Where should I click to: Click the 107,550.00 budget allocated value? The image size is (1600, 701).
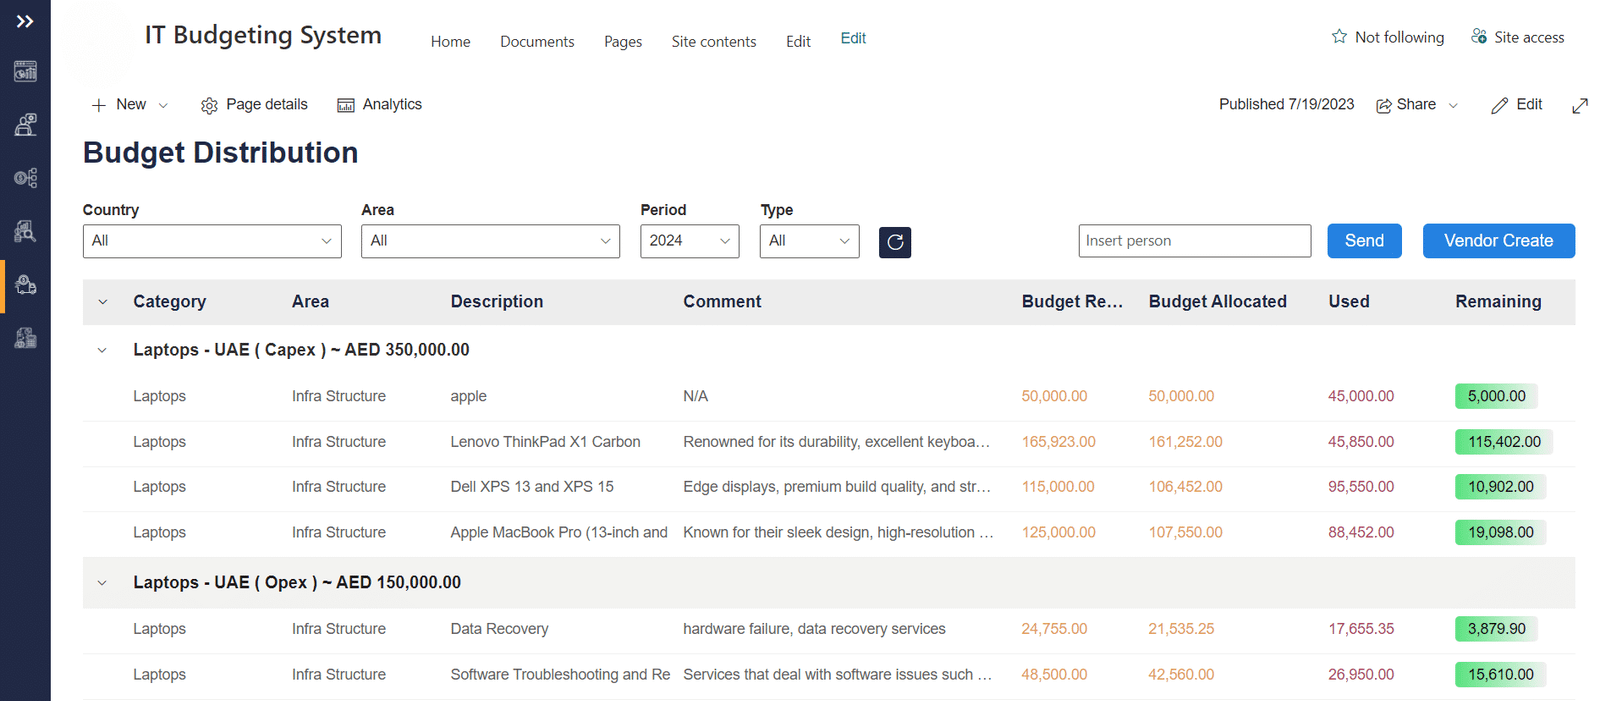[x=1185, y=533]
